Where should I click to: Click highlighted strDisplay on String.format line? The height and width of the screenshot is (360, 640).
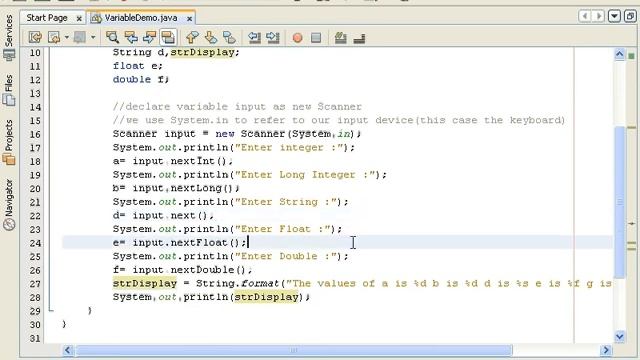point(145,283)
